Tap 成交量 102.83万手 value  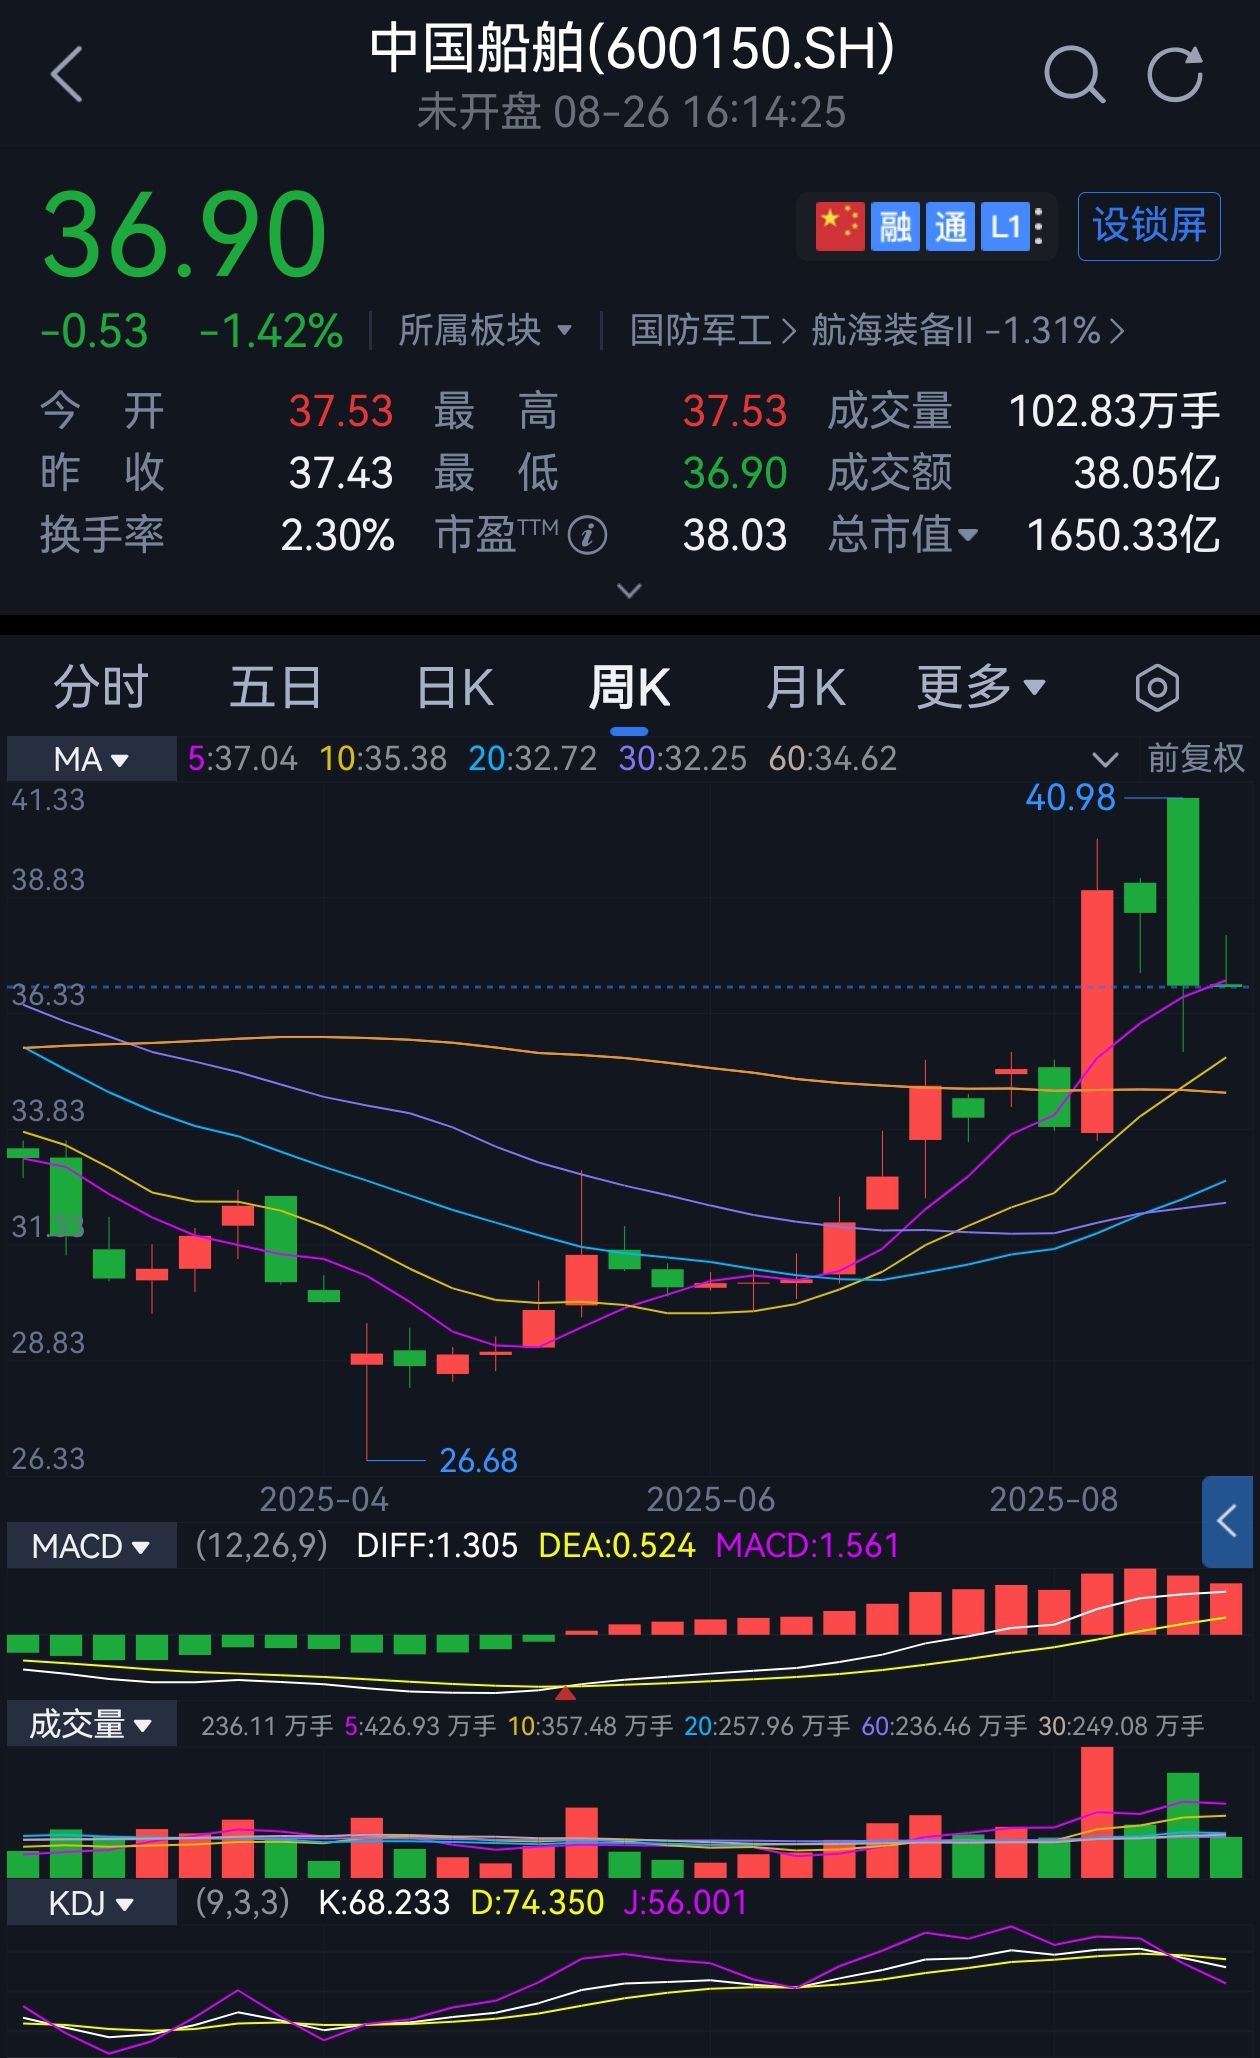pos(1114,411)
